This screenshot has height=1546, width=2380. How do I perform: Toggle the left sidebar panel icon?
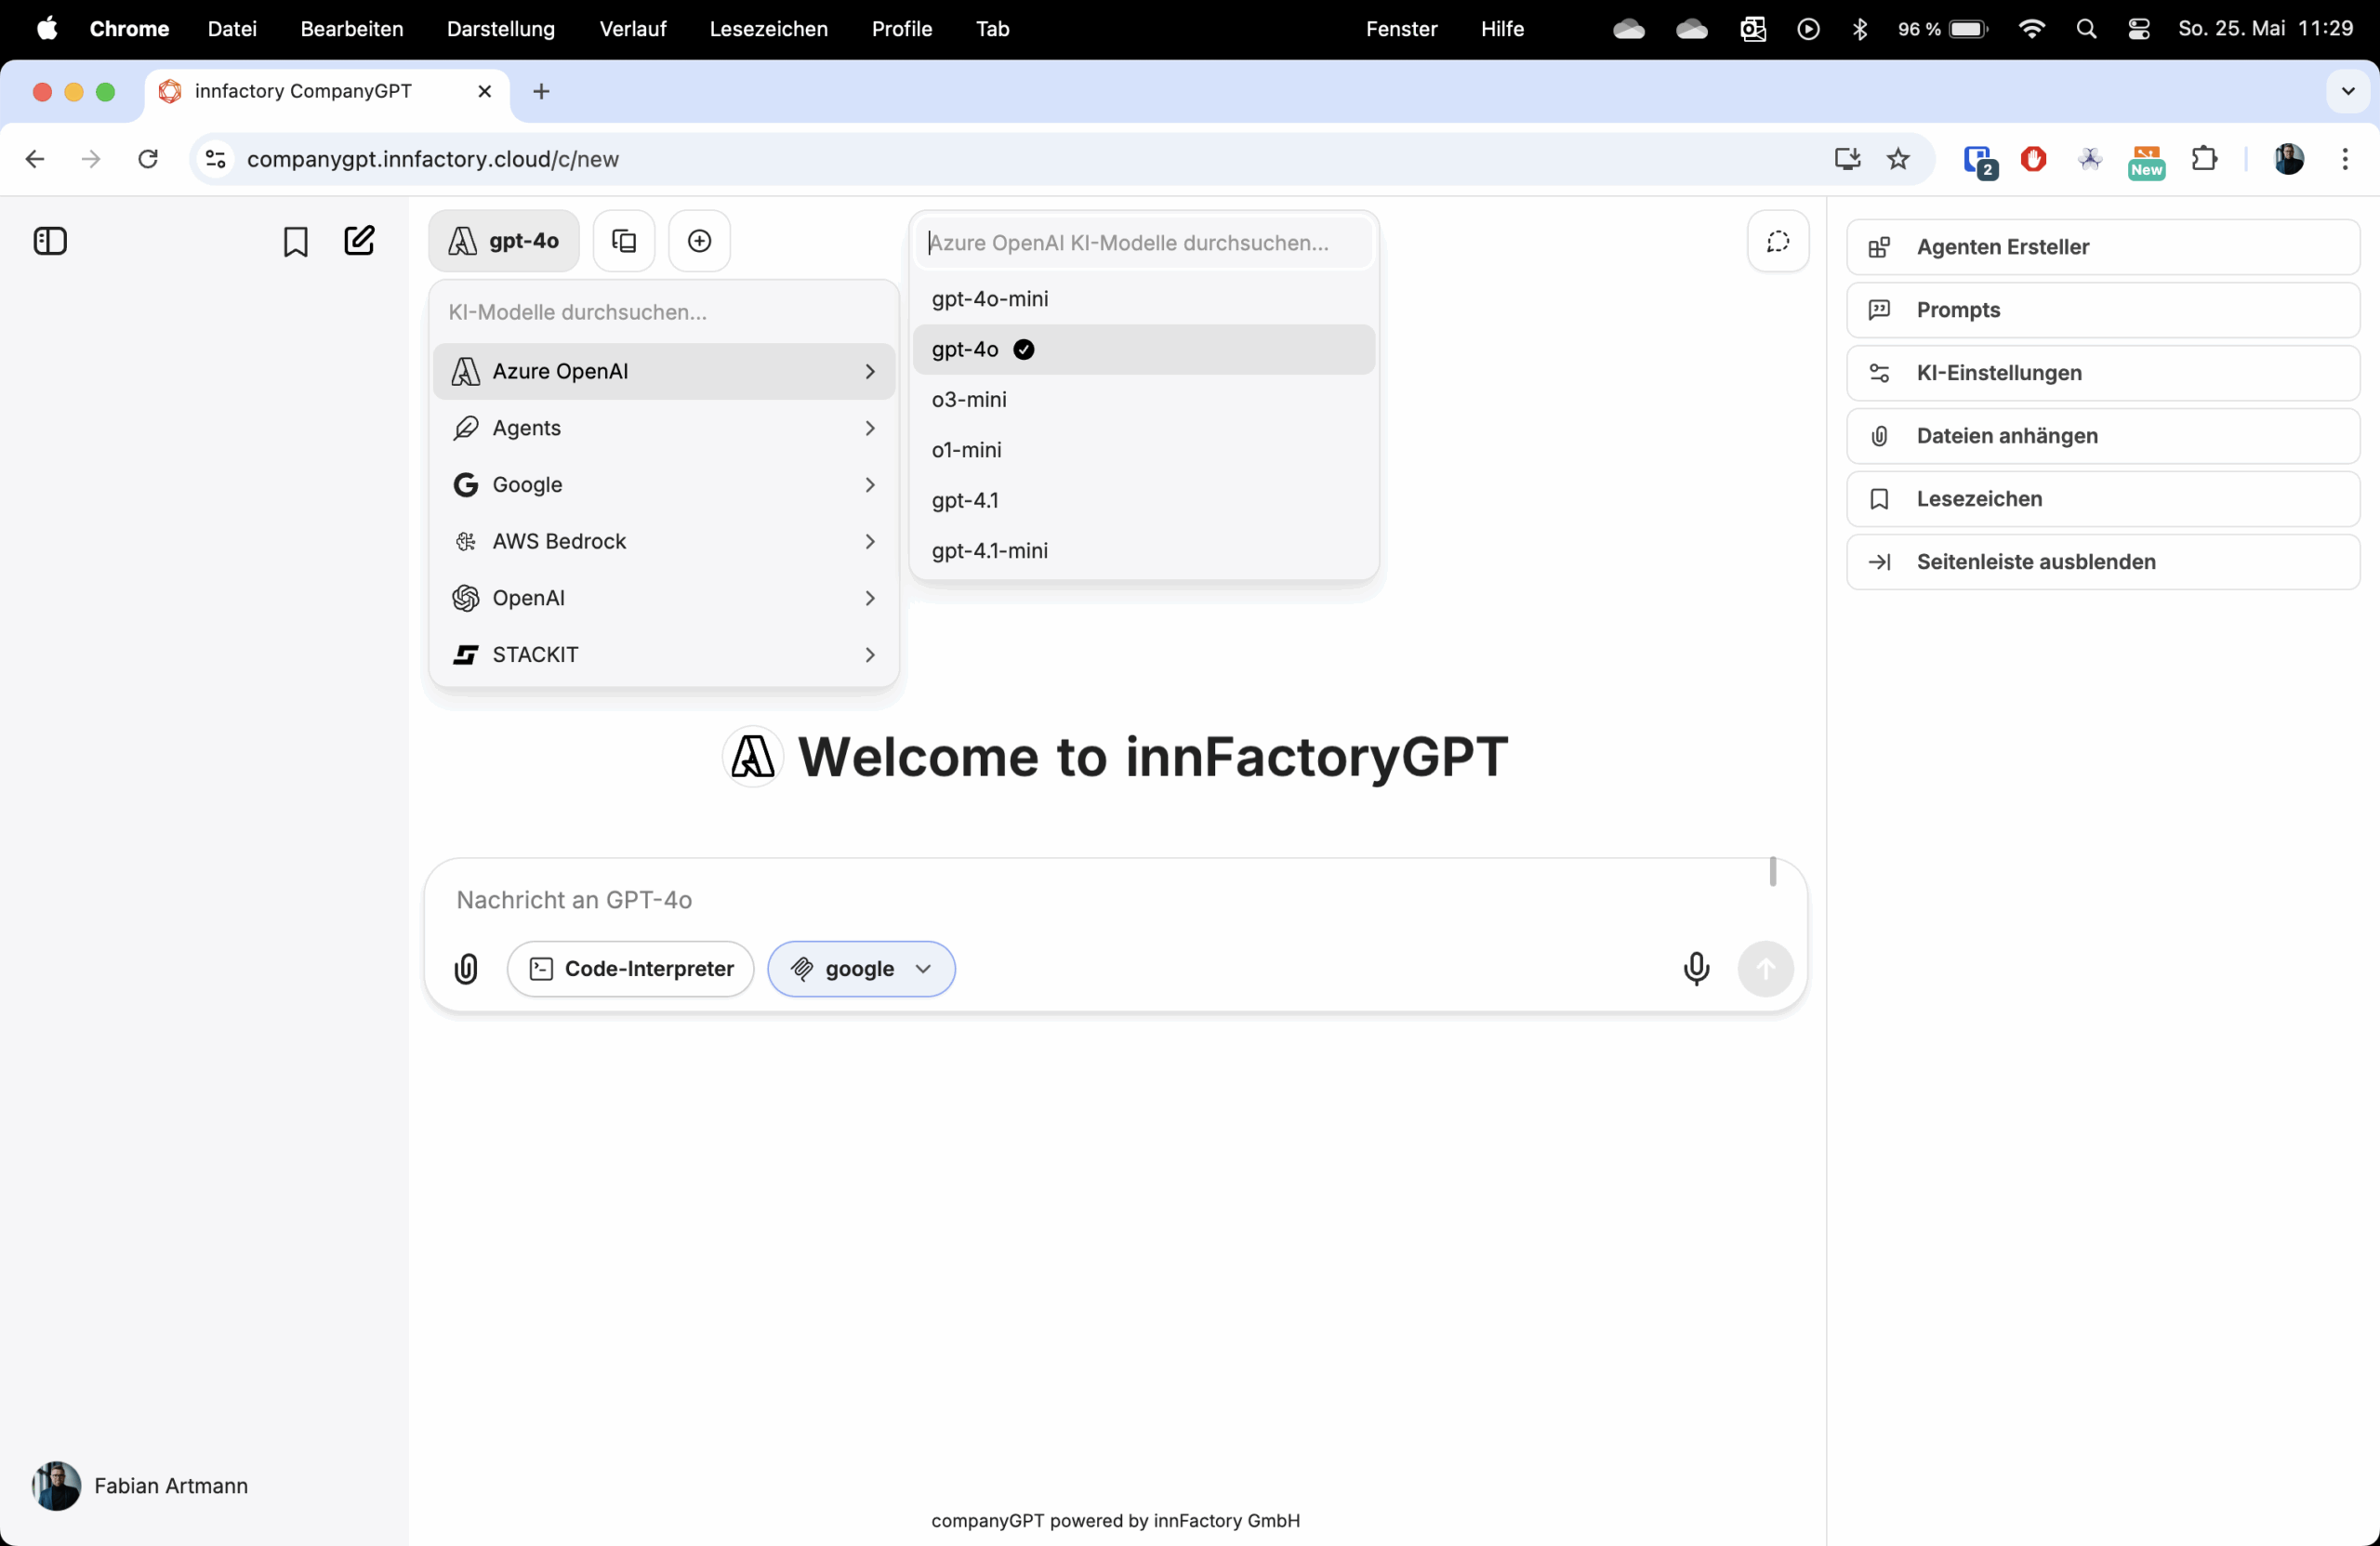(x=50, y=241)
